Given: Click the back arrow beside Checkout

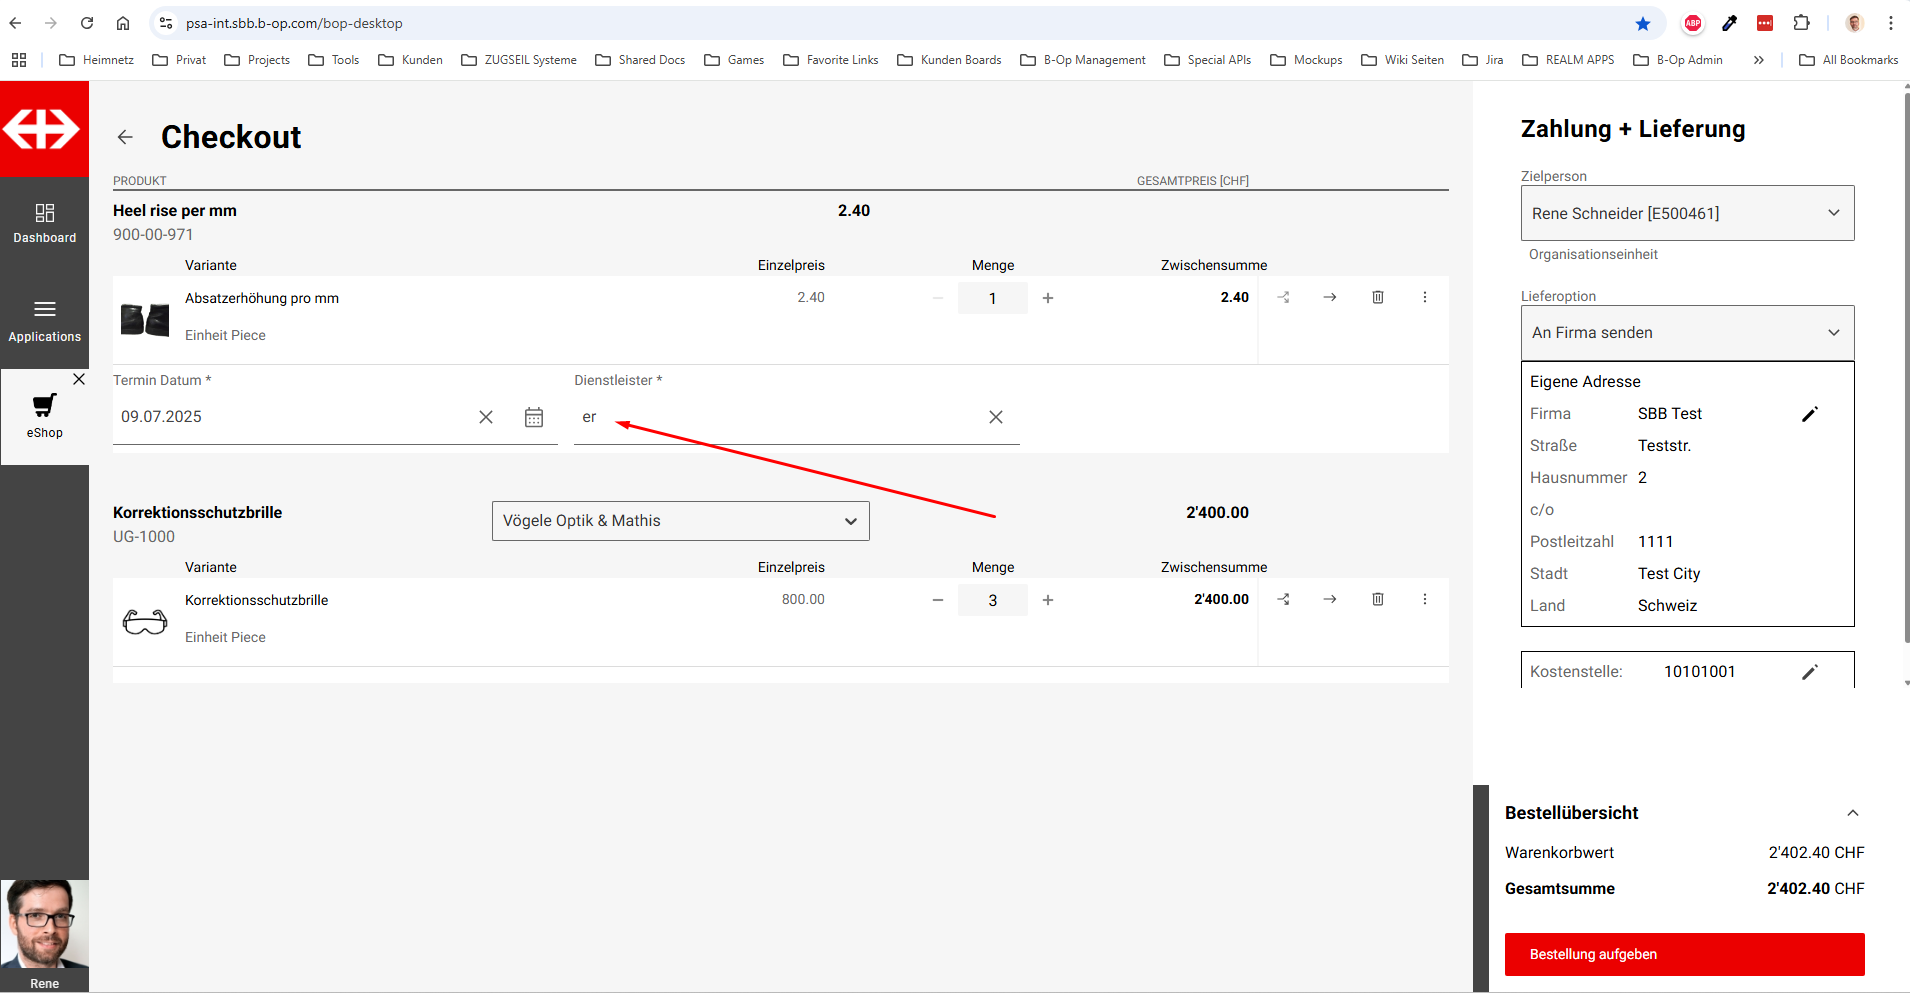Looking at the screenshot, I should click(125, 137).
